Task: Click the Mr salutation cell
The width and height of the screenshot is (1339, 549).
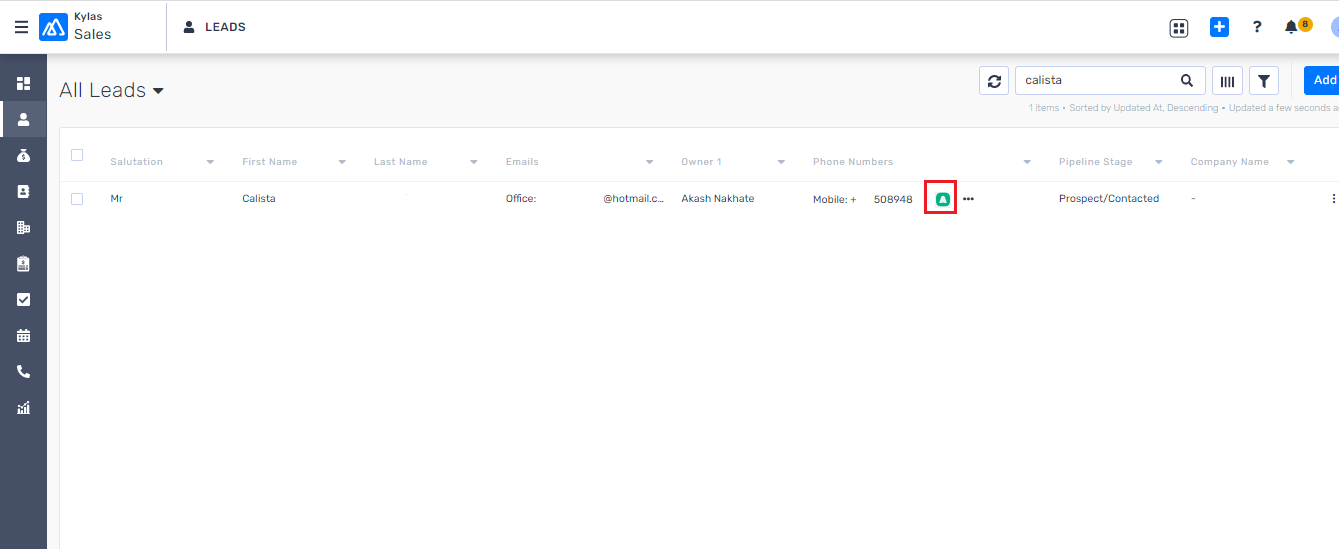Action: [117, 199]
